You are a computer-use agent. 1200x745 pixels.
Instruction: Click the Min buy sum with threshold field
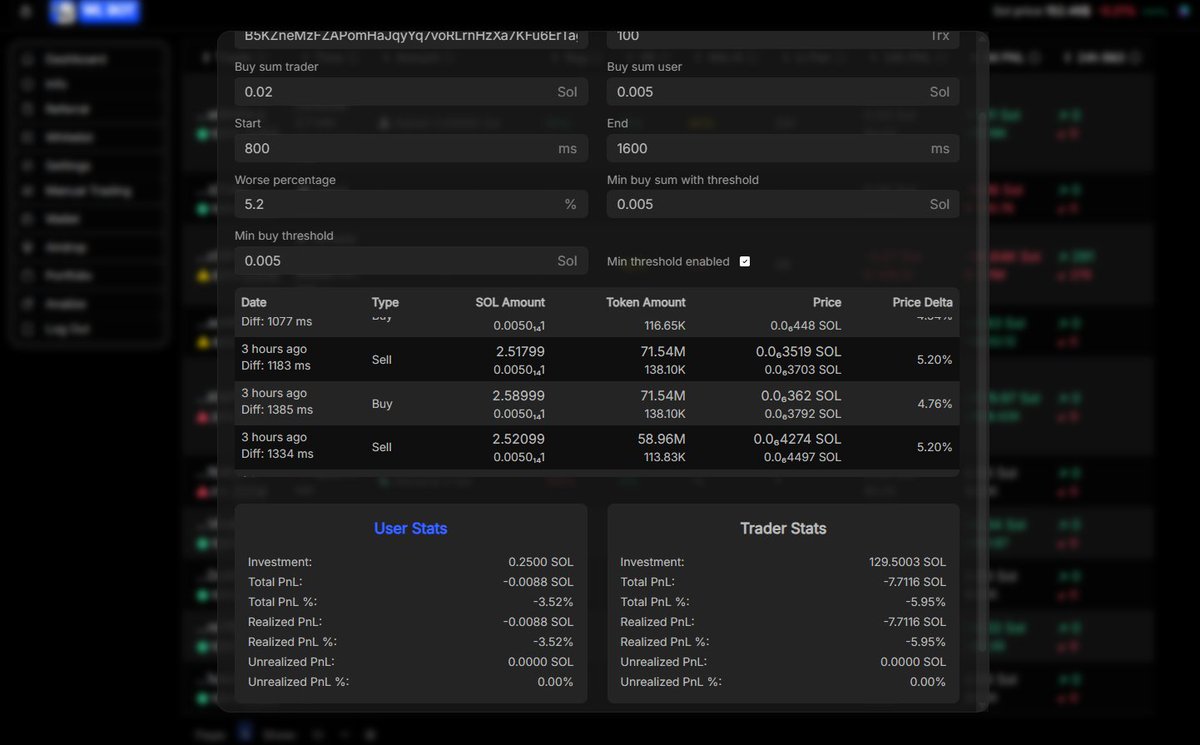(783, 204)
